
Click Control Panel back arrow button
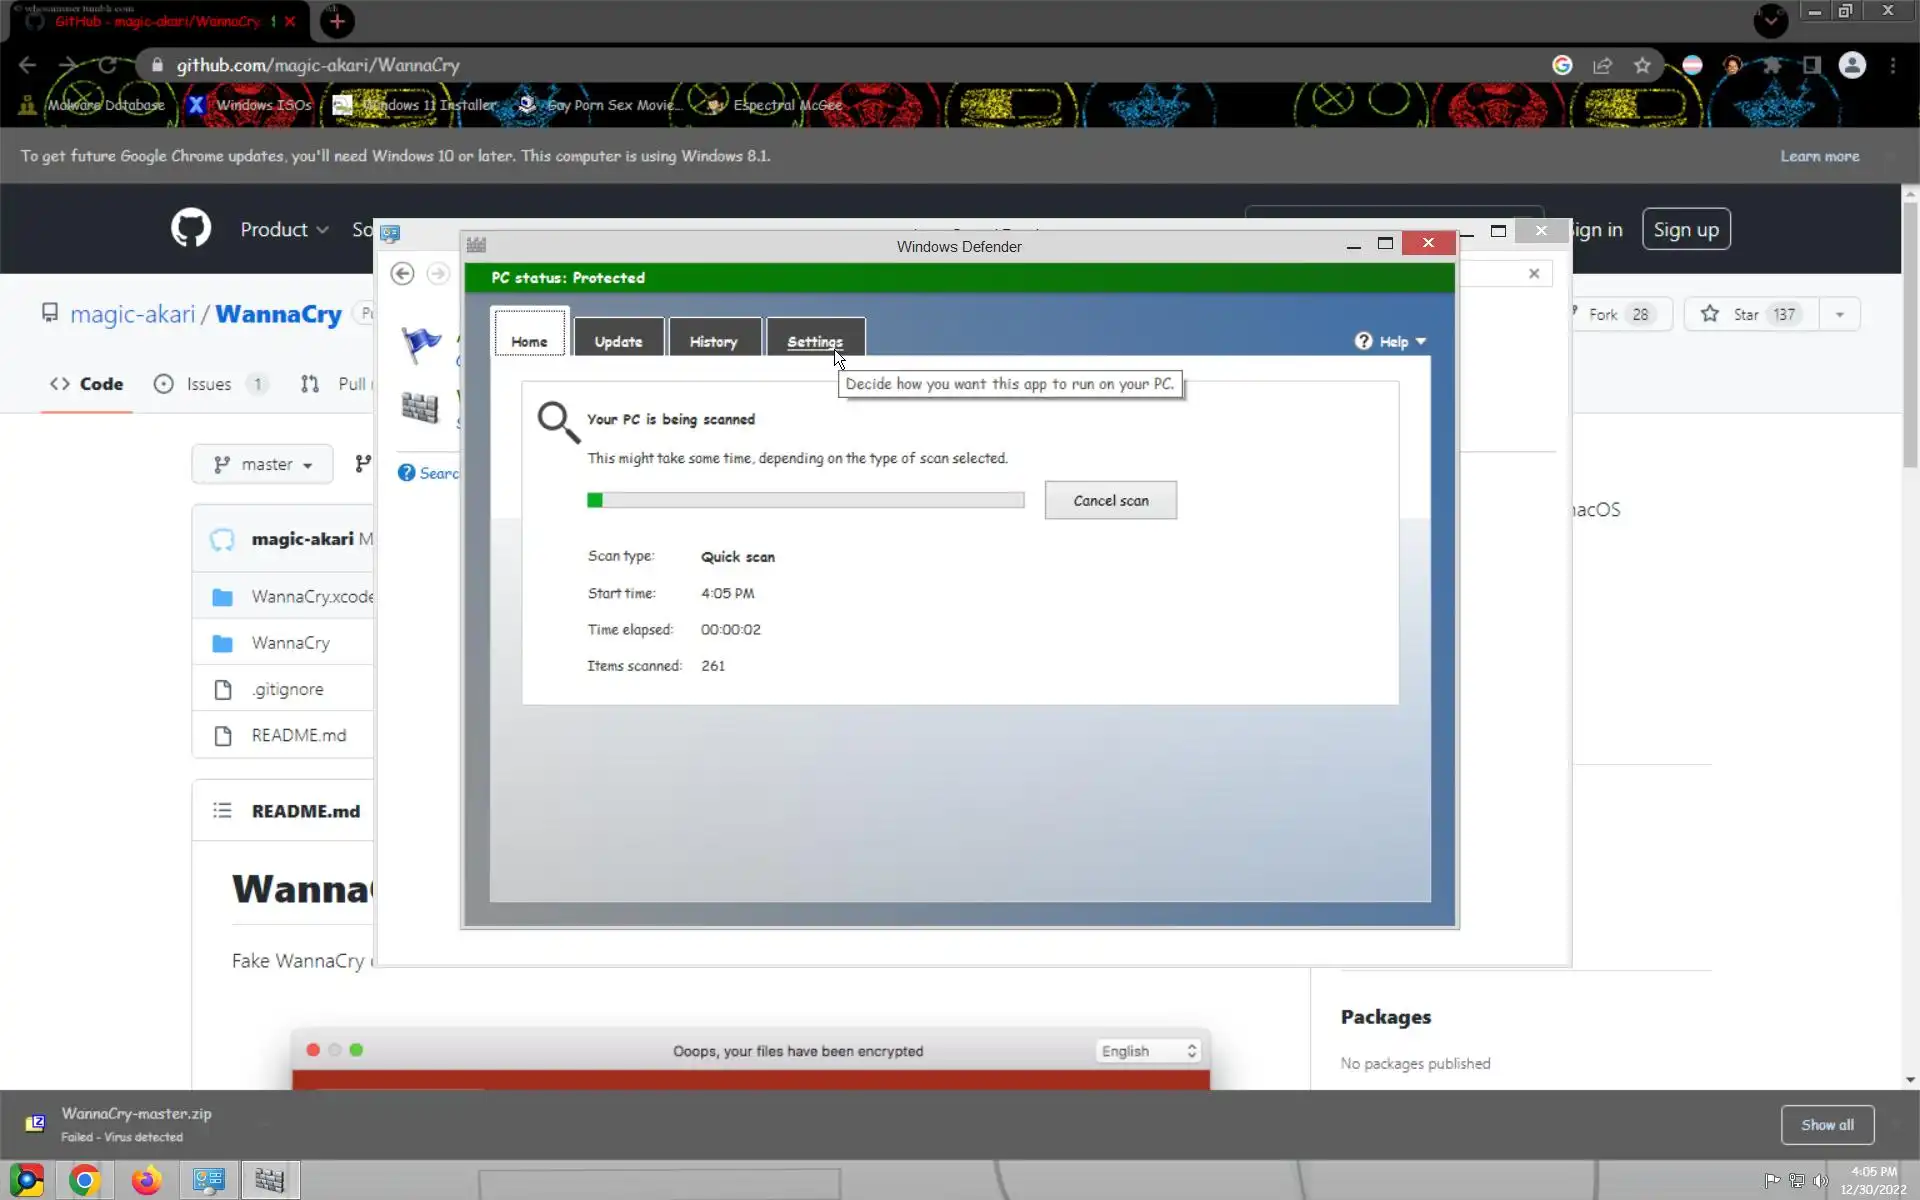(x=402, y=273)
